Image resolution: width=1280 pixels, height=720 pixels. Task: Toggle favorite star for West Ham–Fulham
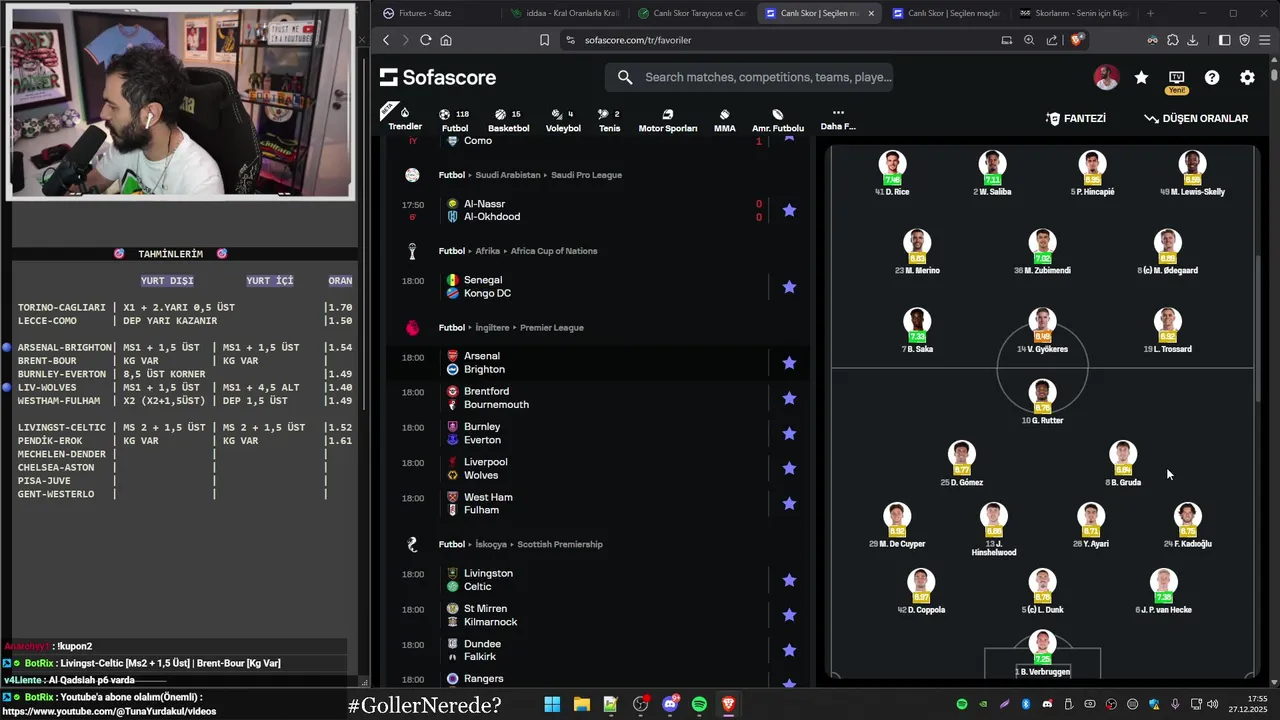[x=789, y=503]
